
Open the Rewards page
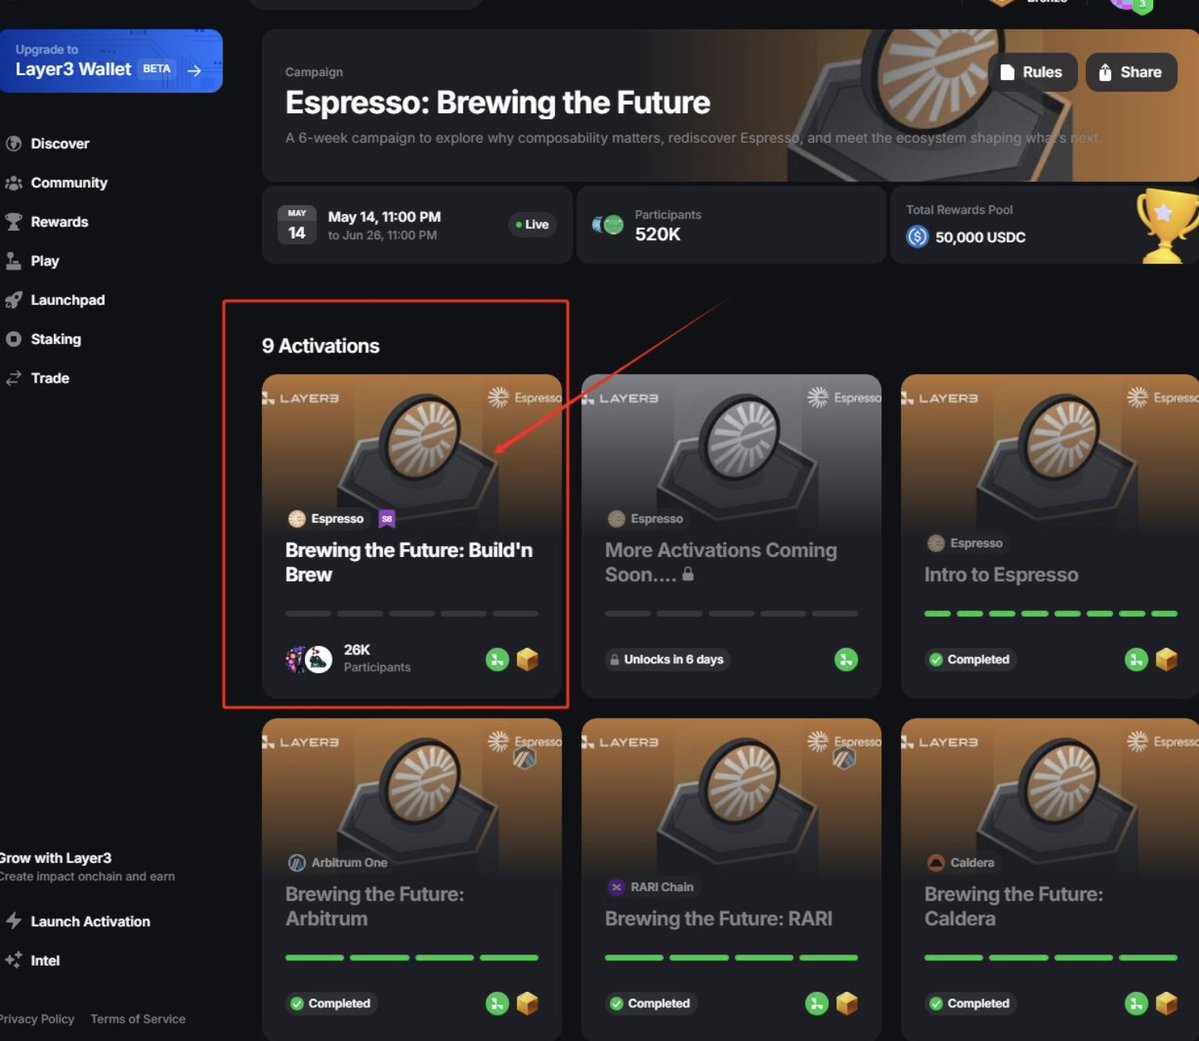click(x=60, y=222)
